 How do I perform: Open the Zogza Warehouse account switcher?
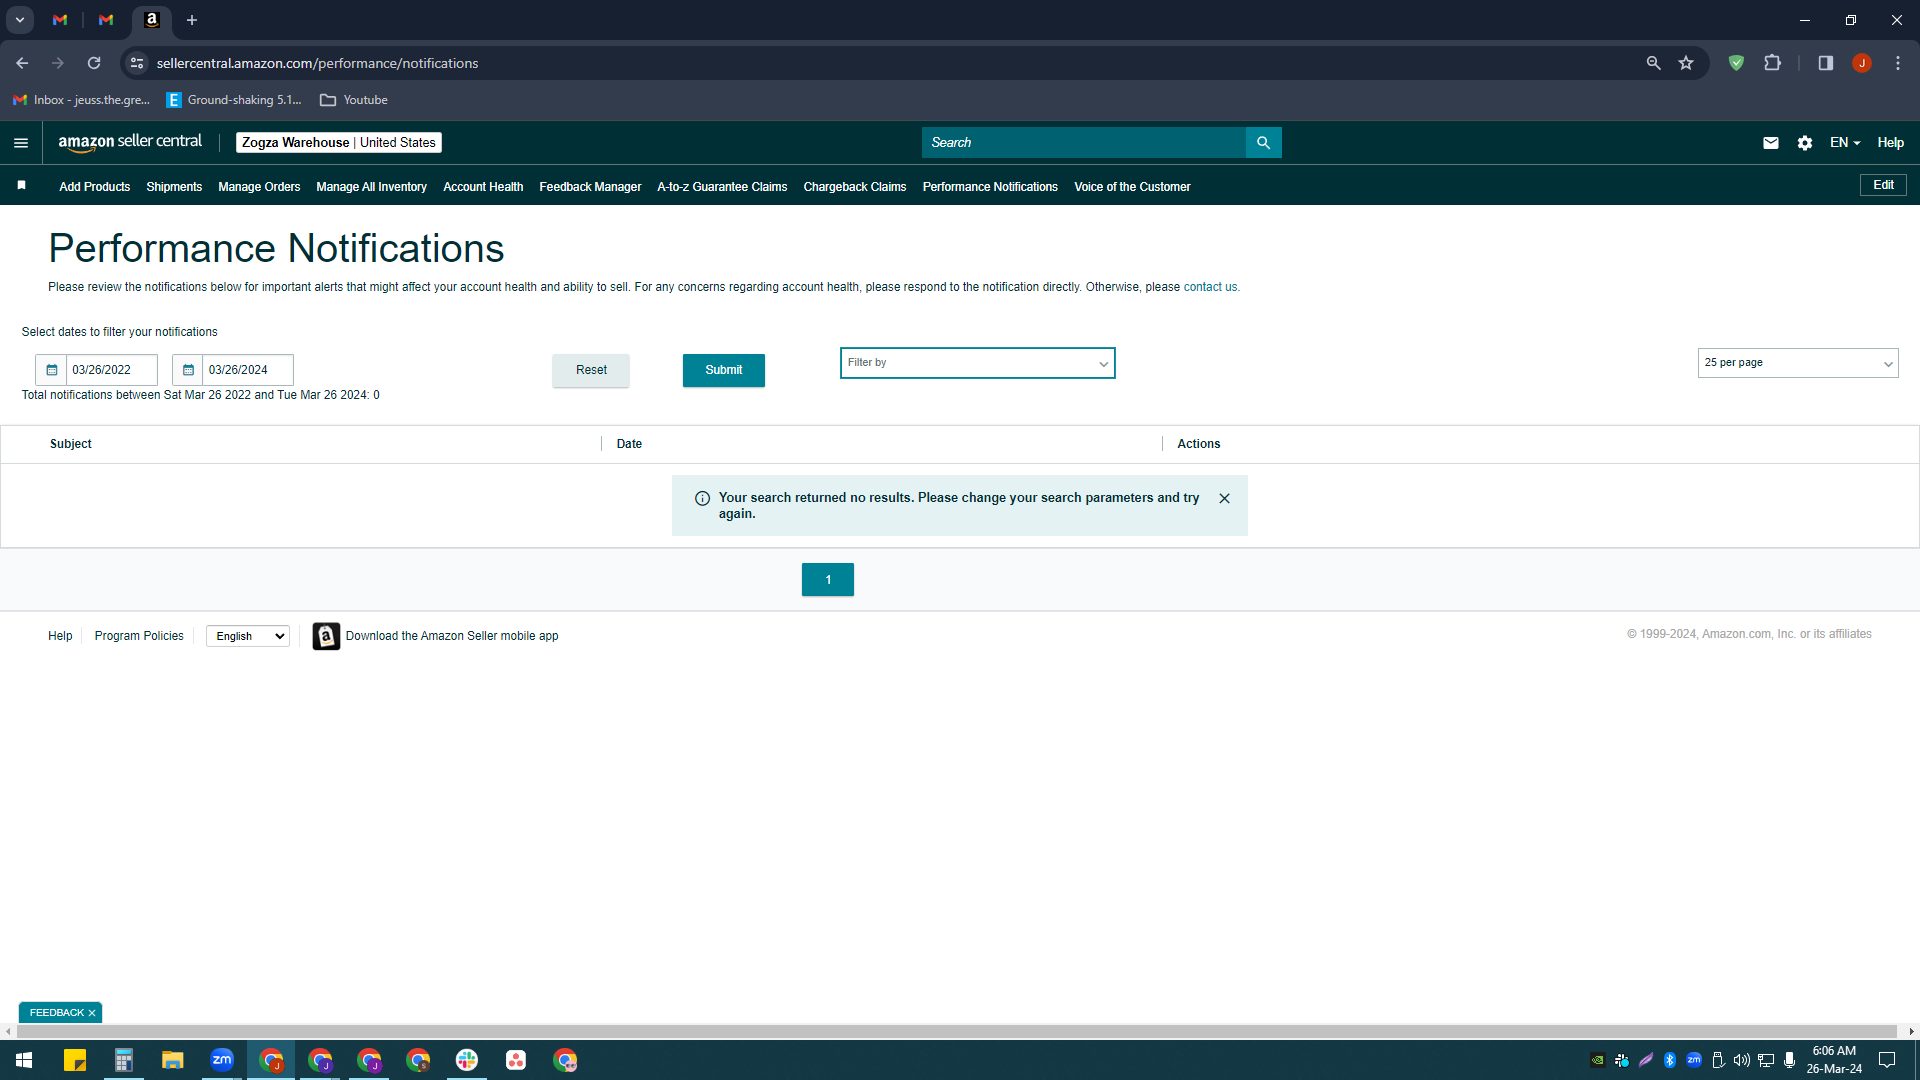point(339,143)
